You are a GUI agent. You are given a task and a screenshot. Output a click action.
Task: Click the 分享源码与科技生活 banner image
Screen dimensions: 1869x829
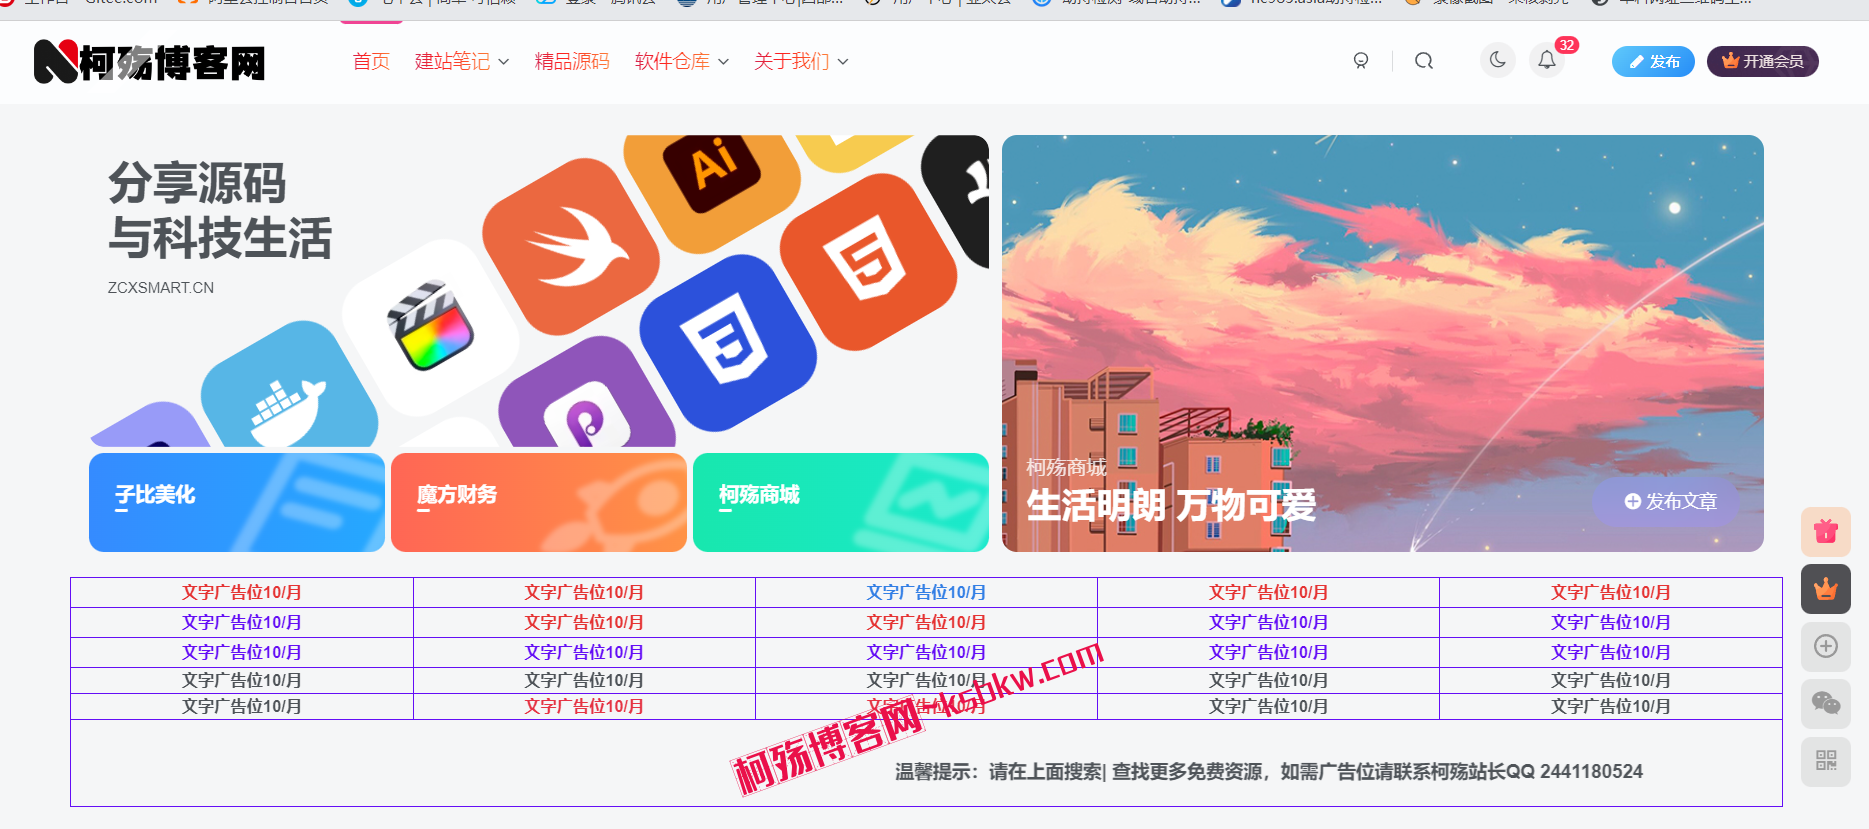(539, 291)
